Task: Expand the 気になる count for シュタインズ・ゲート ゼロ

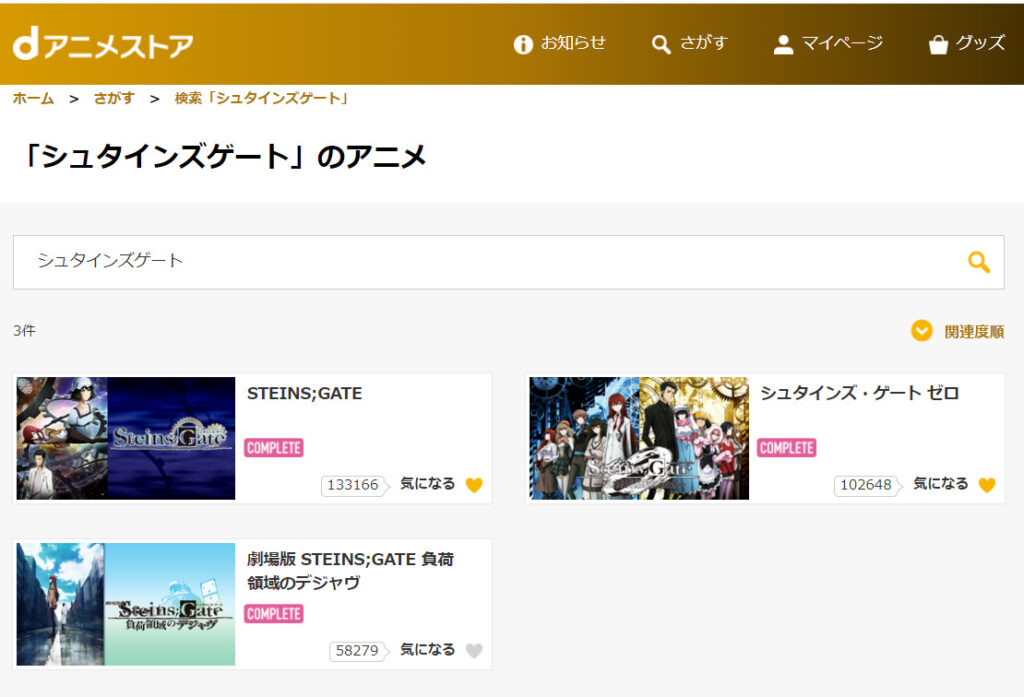Action: click(x=867, y=485)
